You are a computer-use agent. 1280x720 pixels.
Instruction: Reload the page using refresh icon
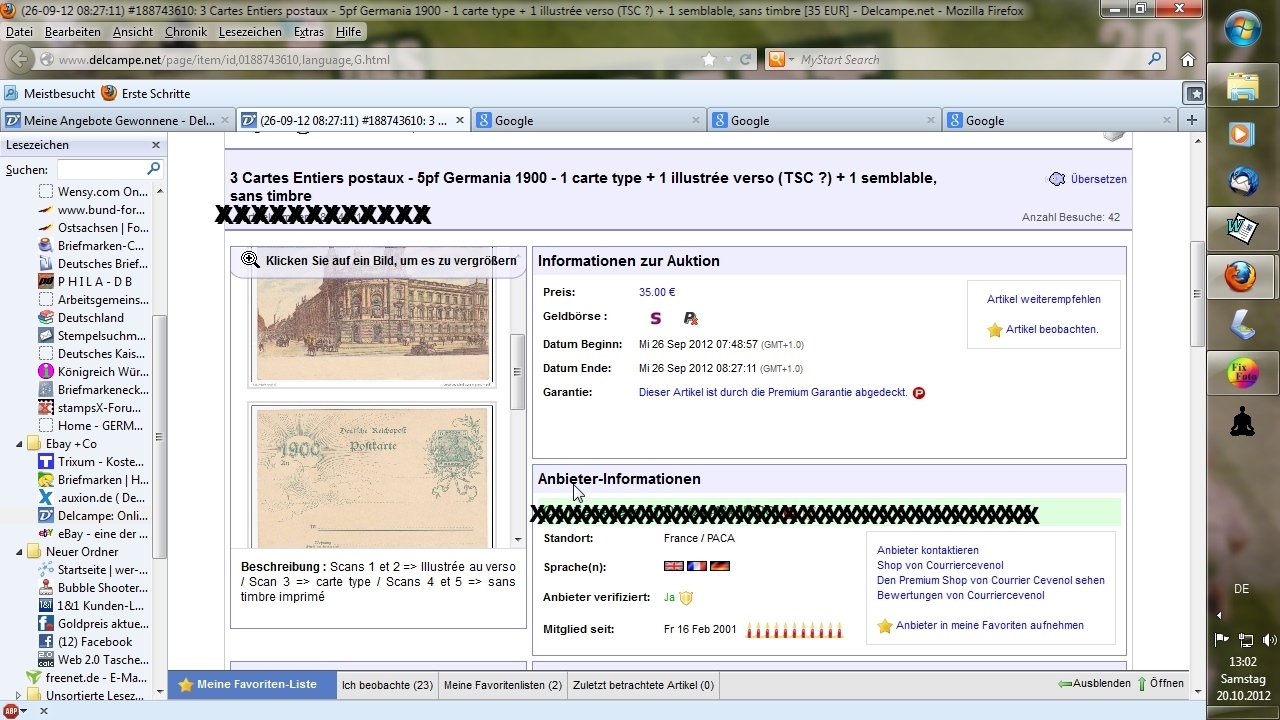tap(745, 60)
